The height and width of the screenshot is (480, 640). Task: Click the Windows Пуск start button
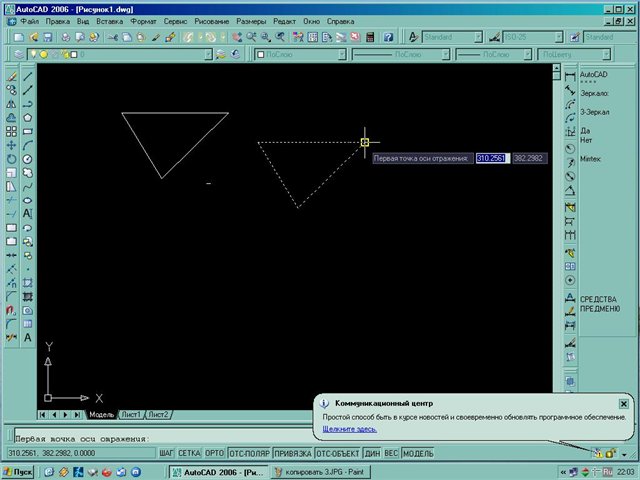pyautogui.click(x=19, y=471)
